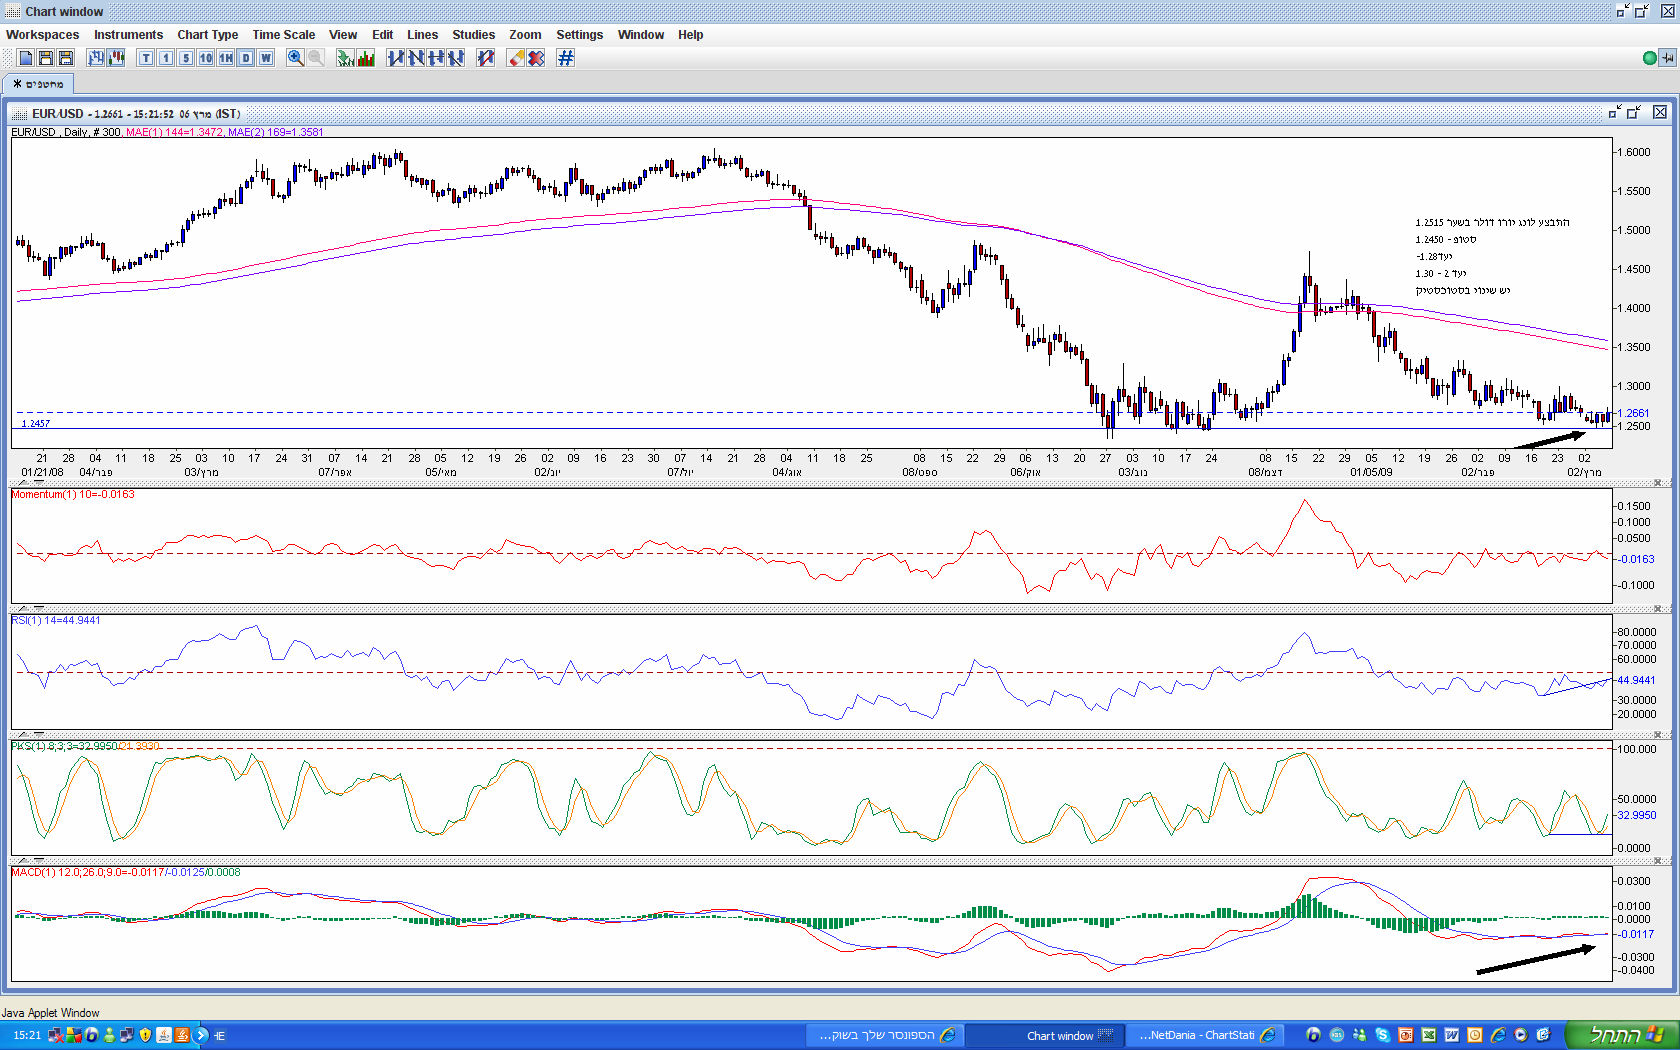
Task: Click the red X delete lines icon
Action: [x=536, y=58]
